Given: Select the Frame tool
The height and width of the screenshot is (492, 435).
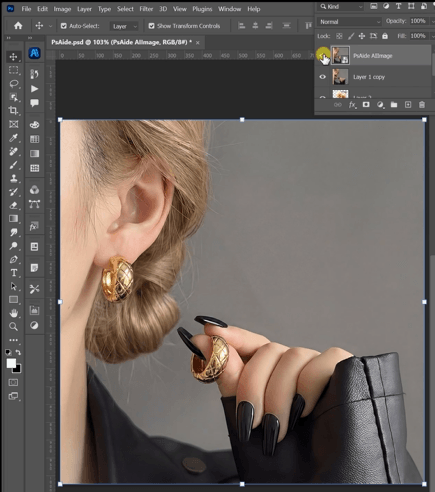Looking at the screenshot, I should pos(13,124).
